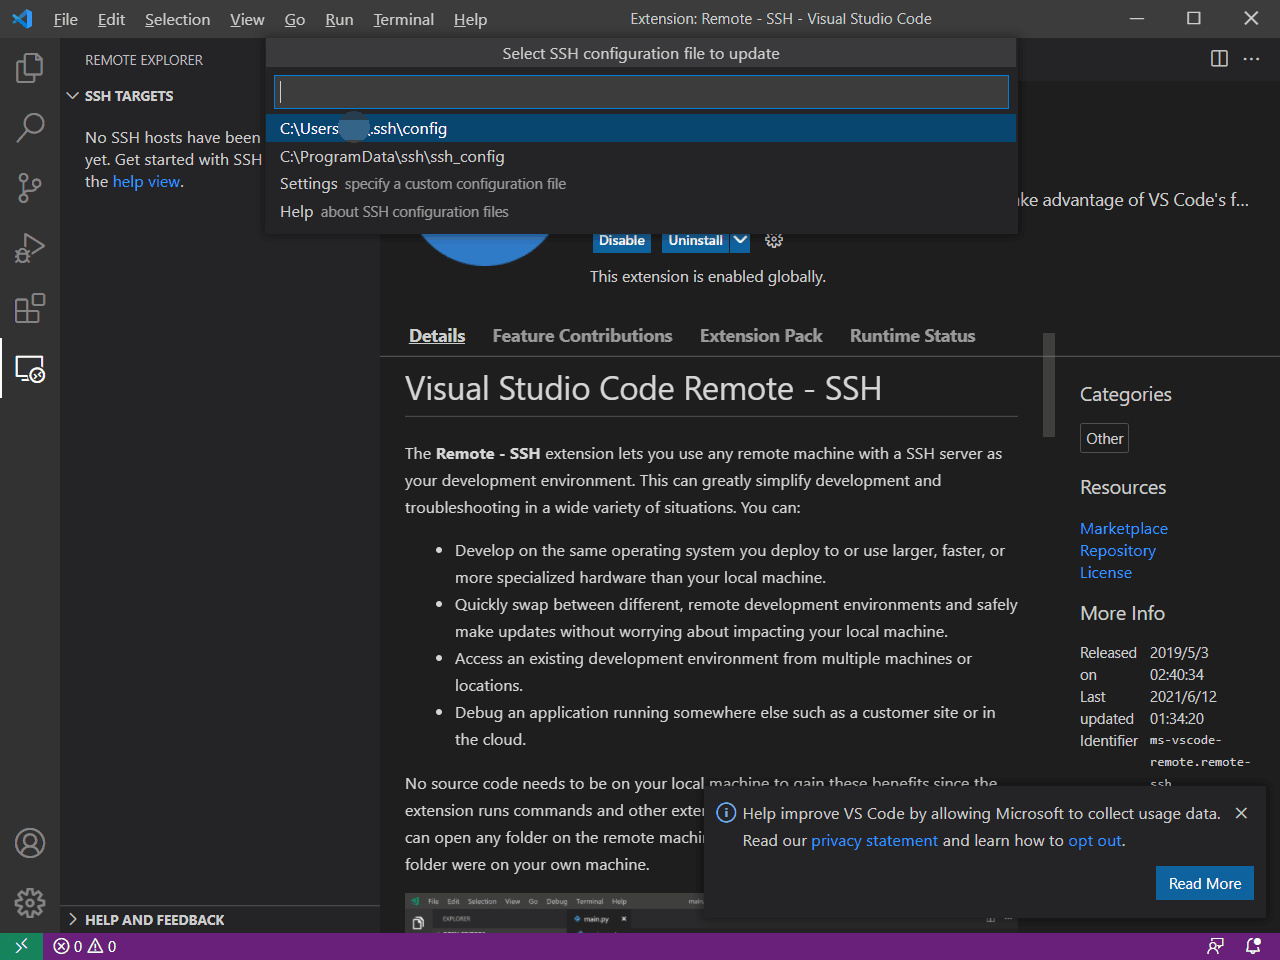Open the Terminal menu
The image size is (1280, 960).
(403, 19)
